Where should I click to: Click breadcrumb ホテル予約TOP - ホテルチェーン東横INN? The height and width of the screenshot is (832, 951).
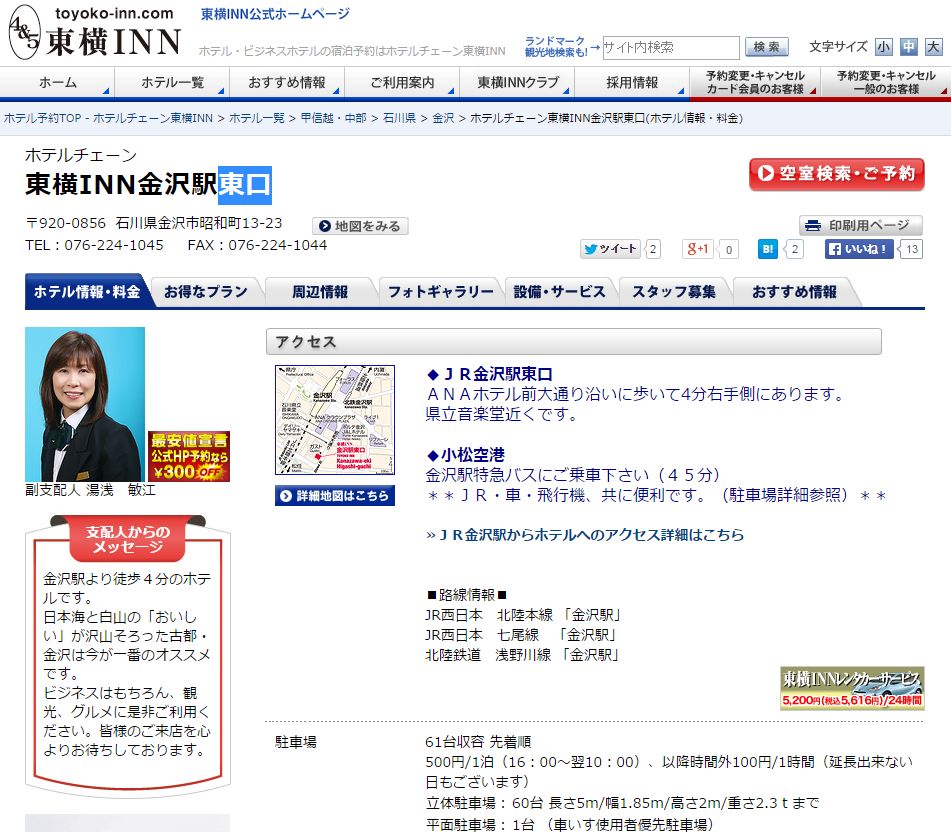[x=109, y=118]
